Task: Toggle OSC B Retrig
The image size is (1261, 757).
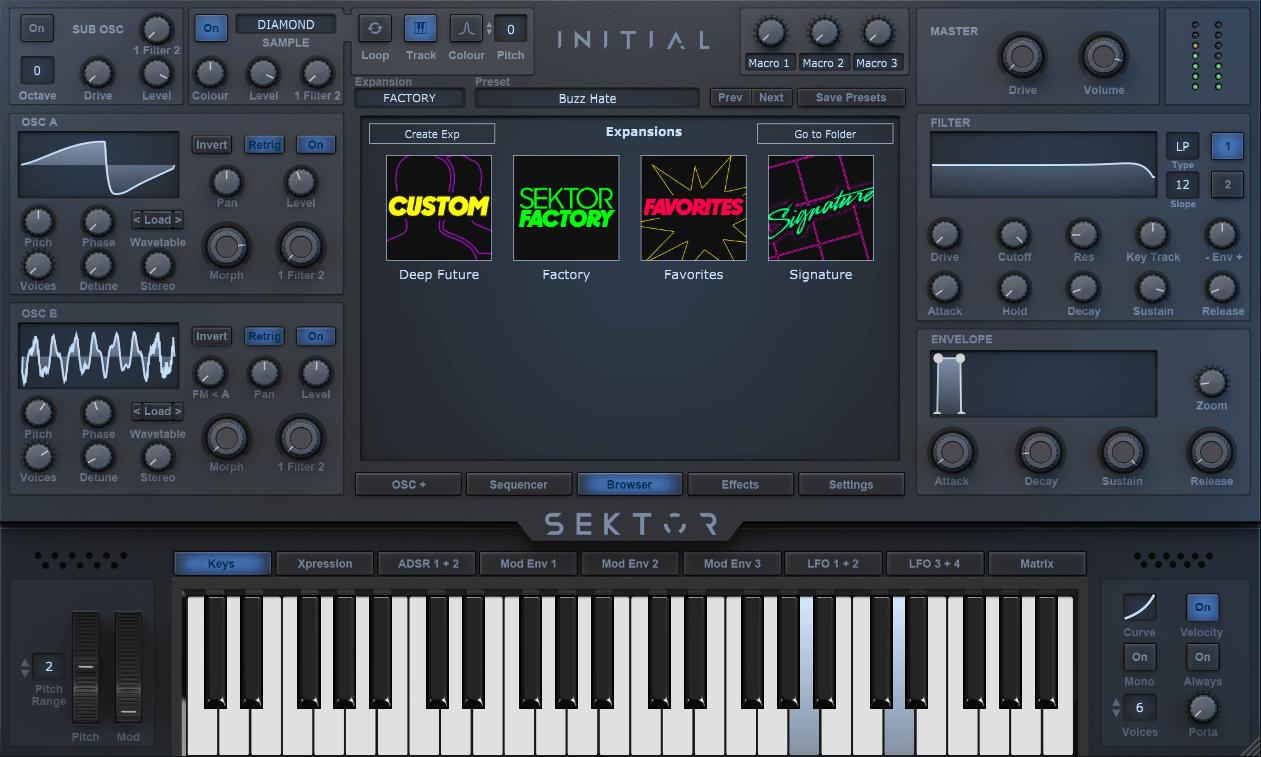Action: [265, 337]
